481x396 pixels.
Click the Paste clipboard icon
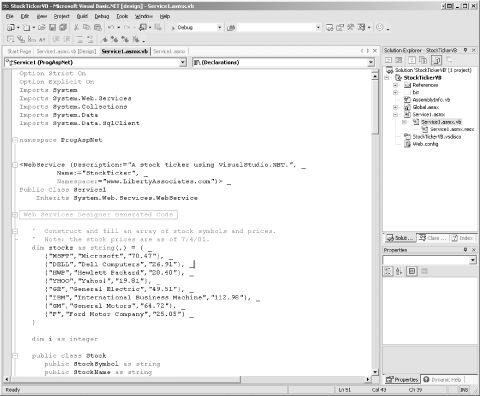98,27
